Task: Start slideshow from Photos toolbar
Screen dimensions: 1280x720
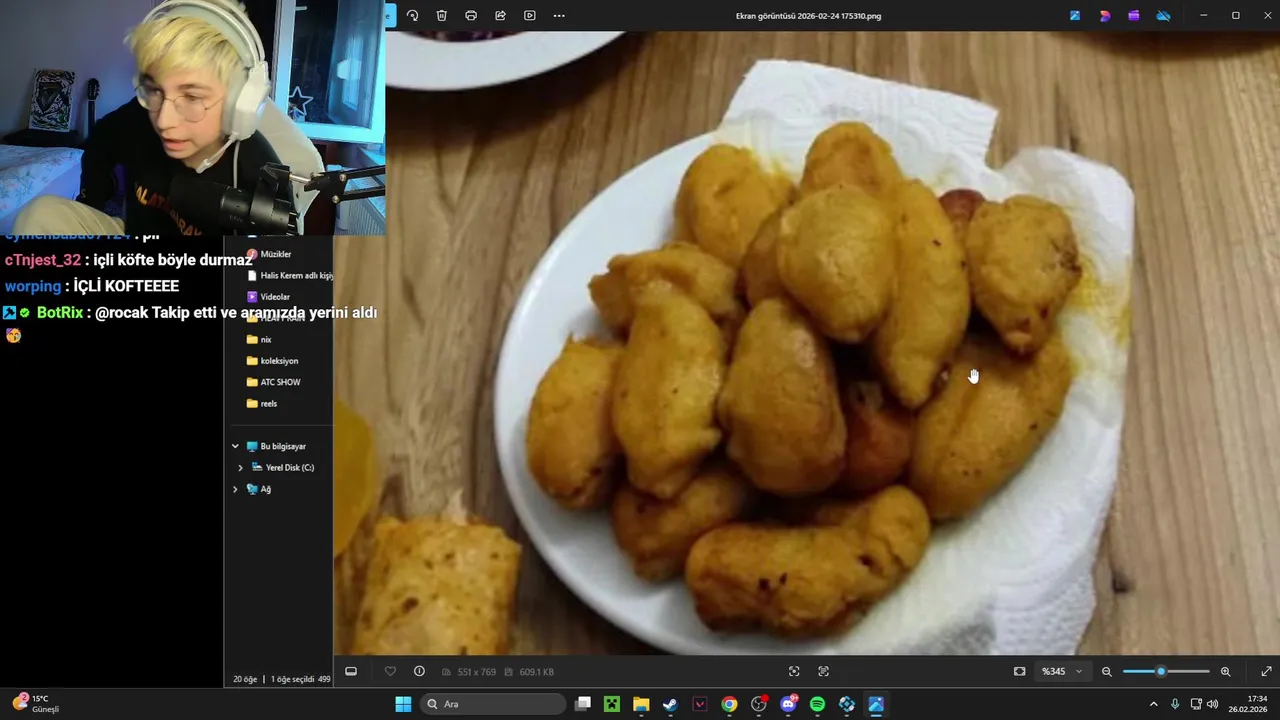Action: pyautogui.click(x=530, y=15)
